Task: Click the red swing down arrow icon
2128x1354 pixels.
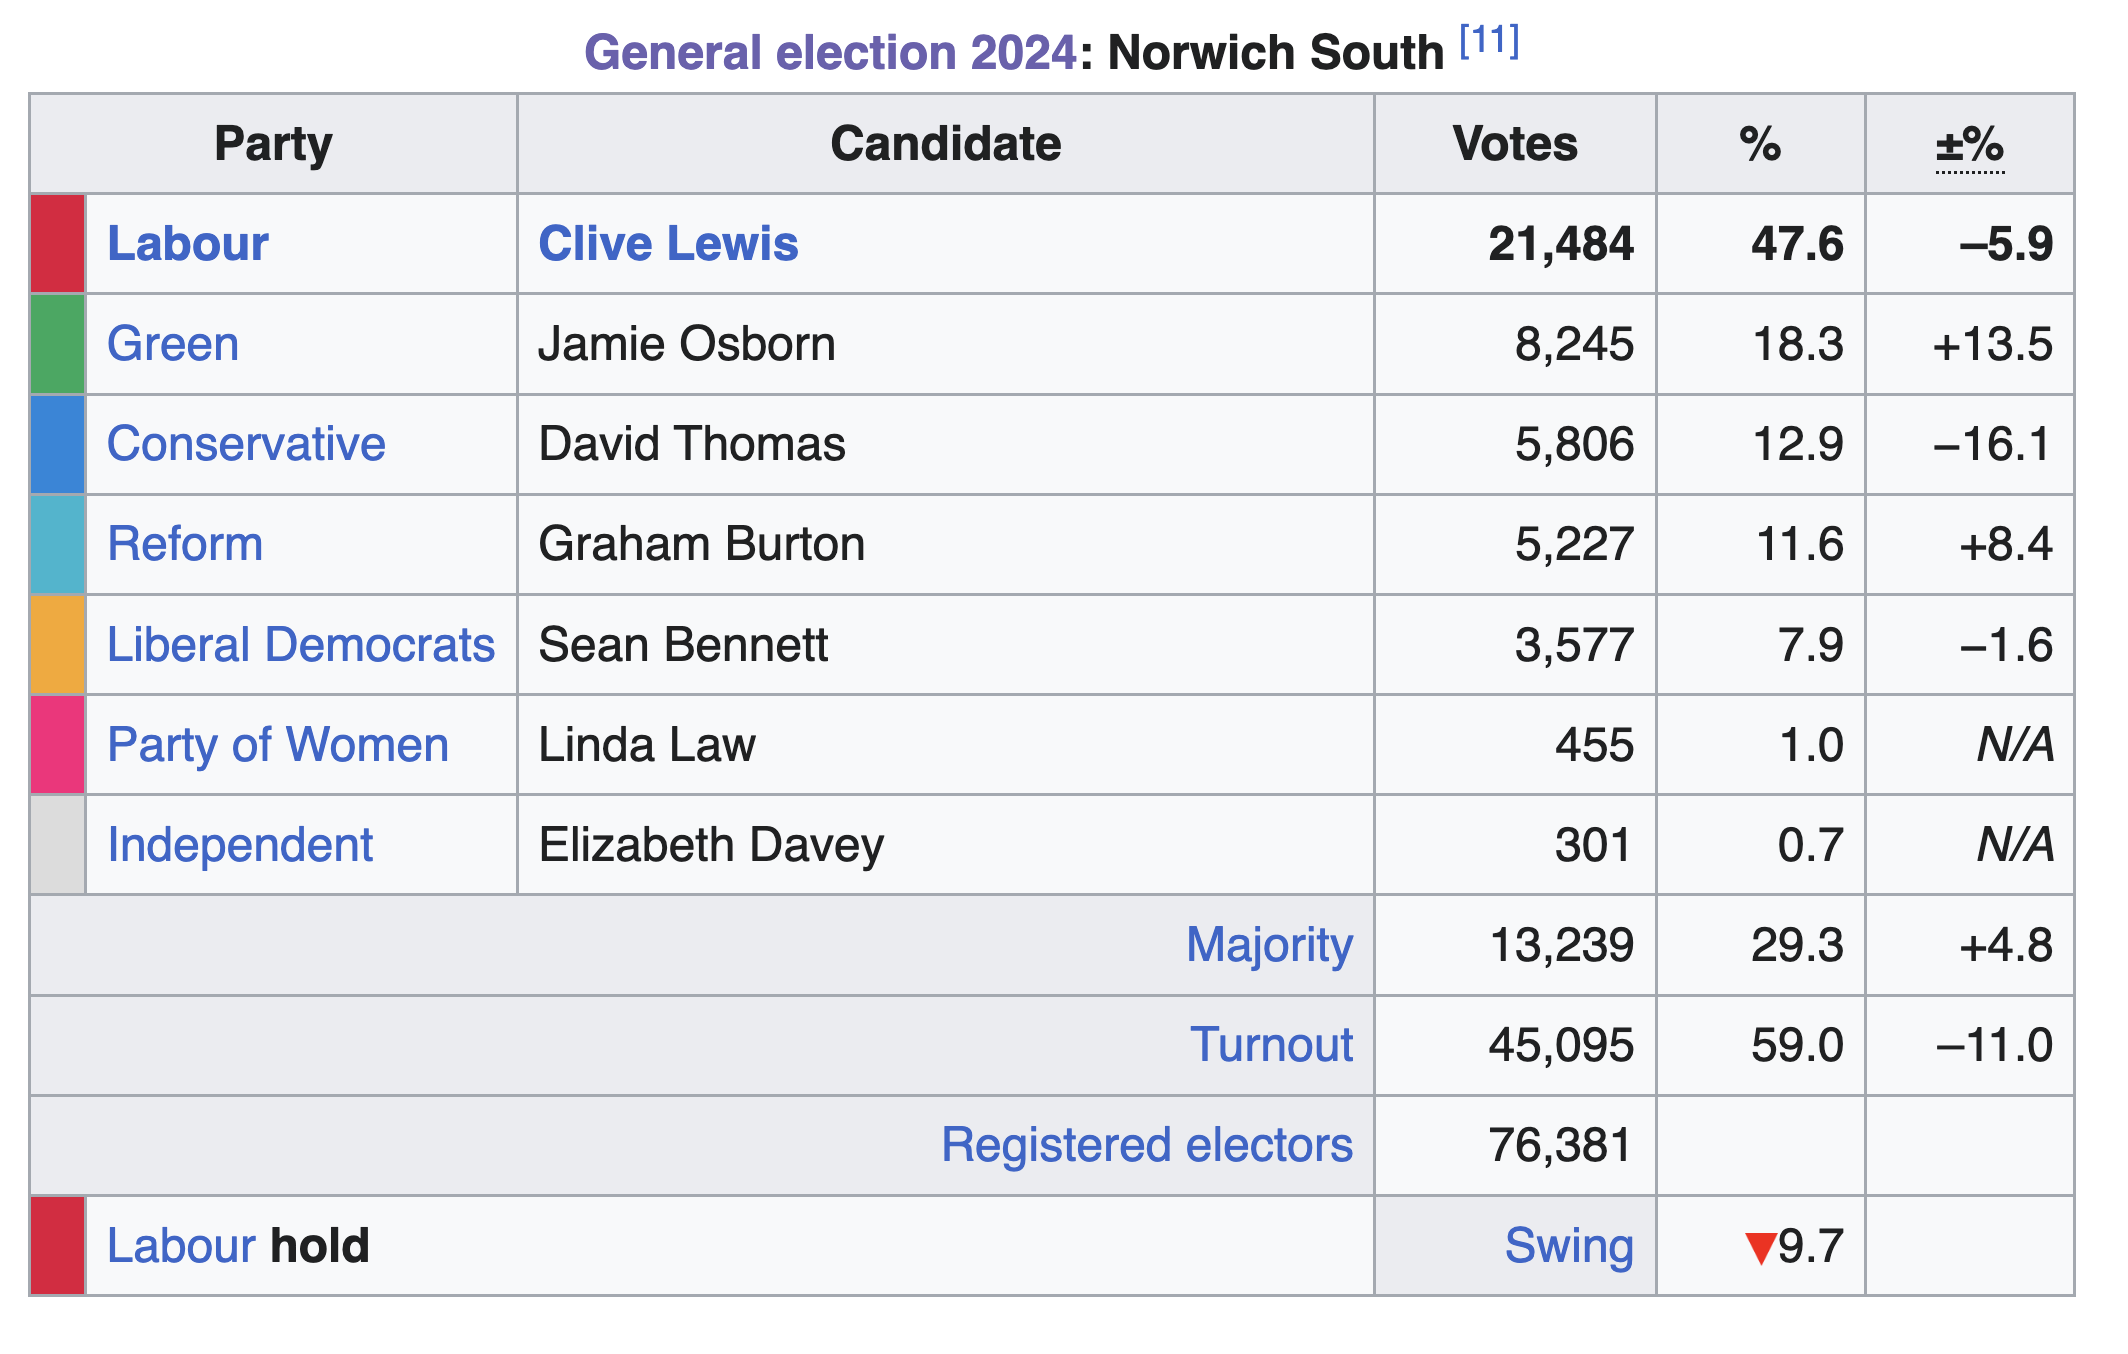Action: click(1760, 1248)
